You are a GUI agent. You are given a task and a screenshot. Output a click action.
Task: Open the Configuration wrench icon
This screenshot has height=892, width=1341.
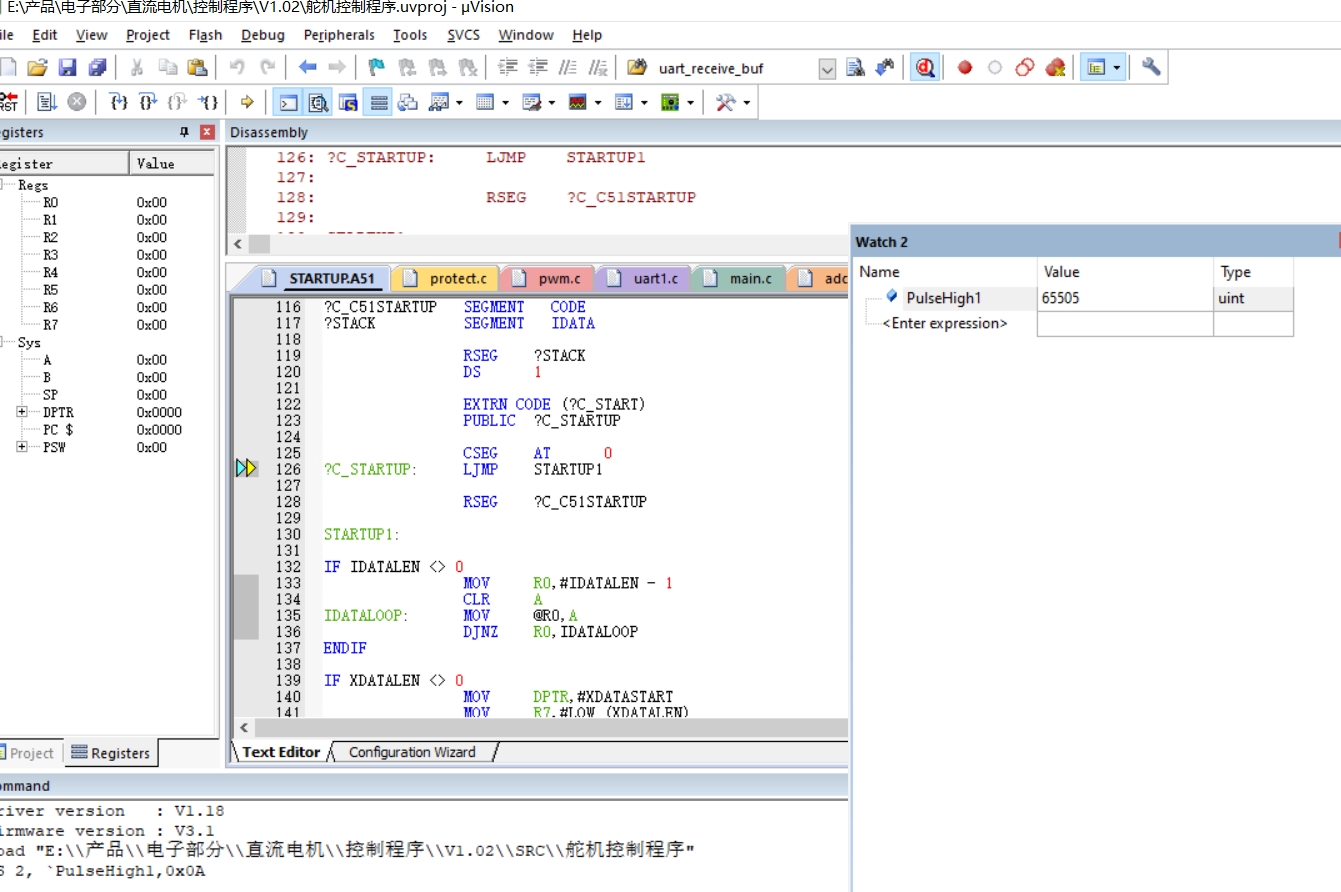(x=1151, y=68)
